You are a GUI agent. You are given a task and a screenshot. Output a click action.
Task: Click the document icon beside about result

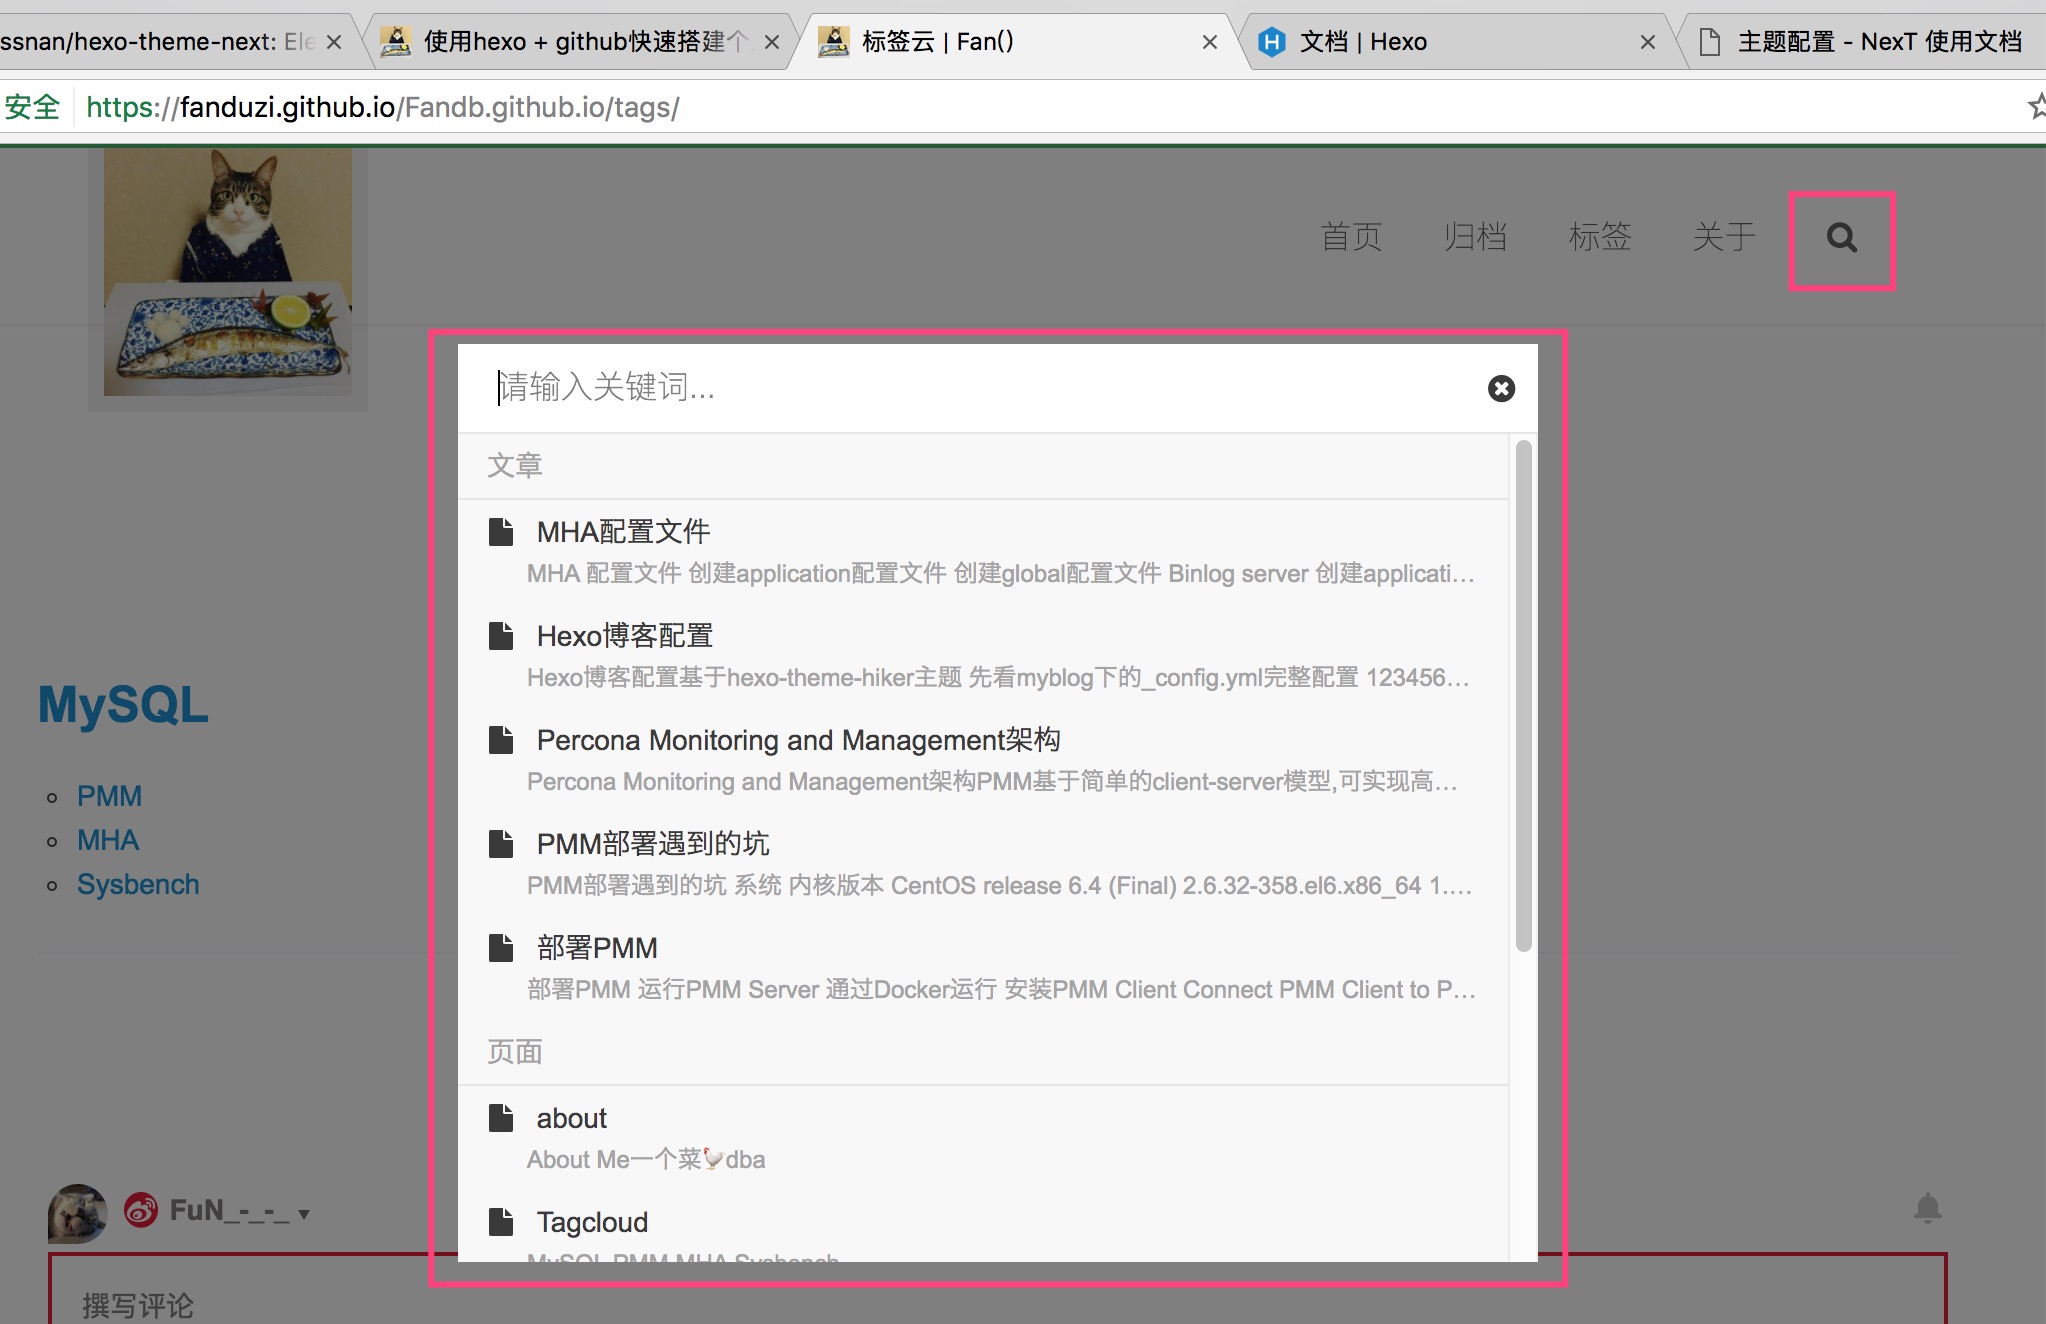(501, 1117)
